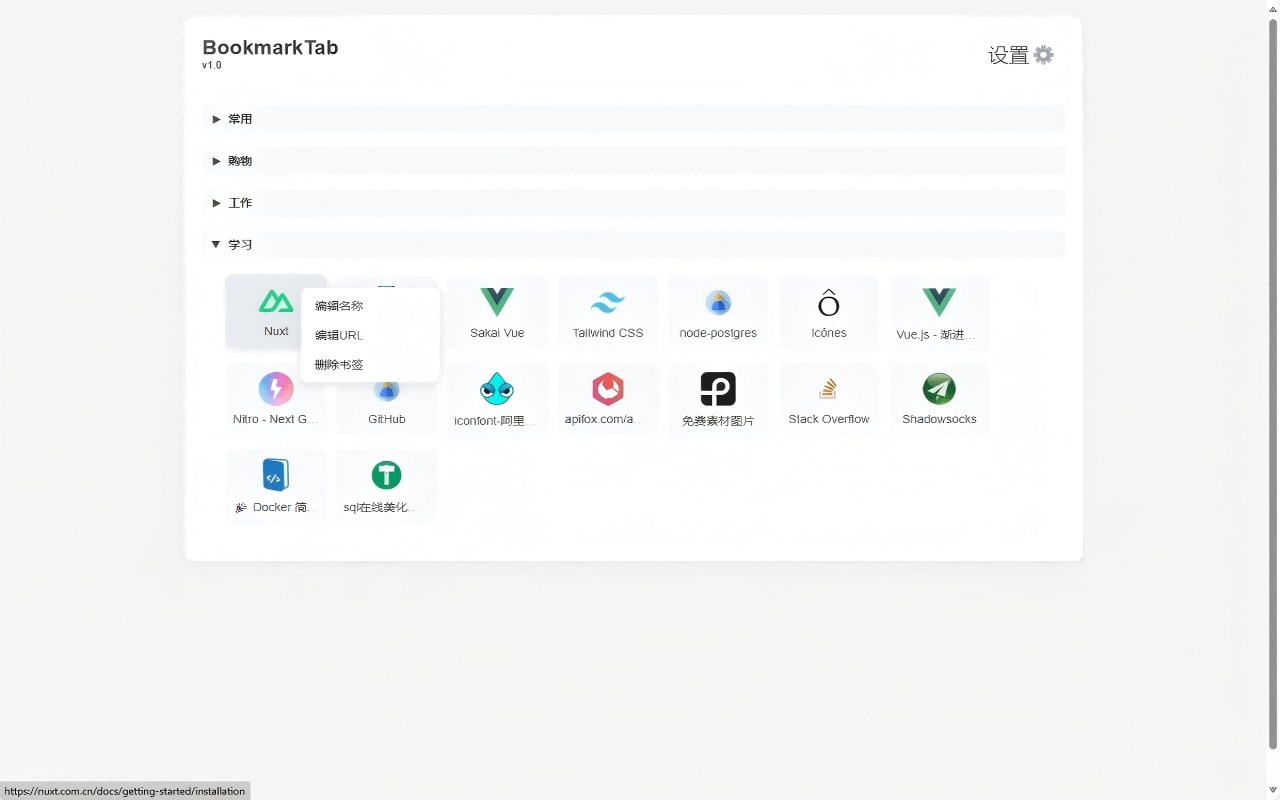This screenshot has width=1280, height=800.
Task: Open the Shadowsocks paper plane icon
Action: (939, 388)
